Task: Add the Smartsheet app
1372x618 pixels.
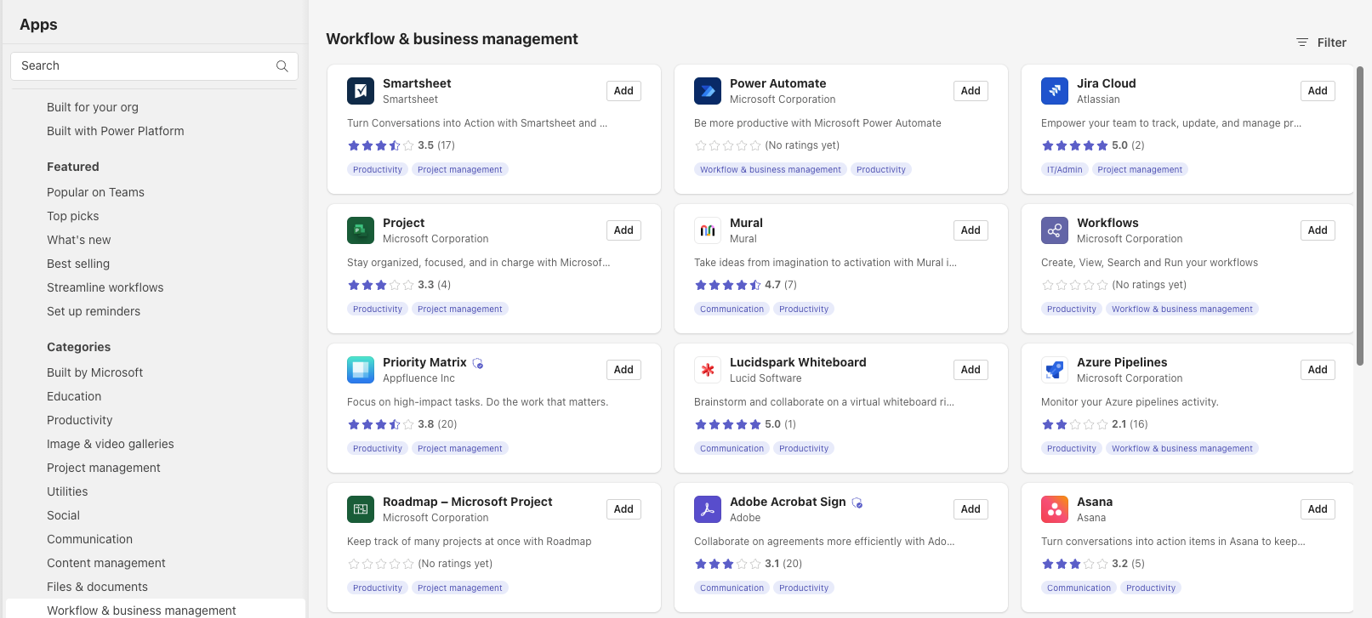Action: click(623, 90)
